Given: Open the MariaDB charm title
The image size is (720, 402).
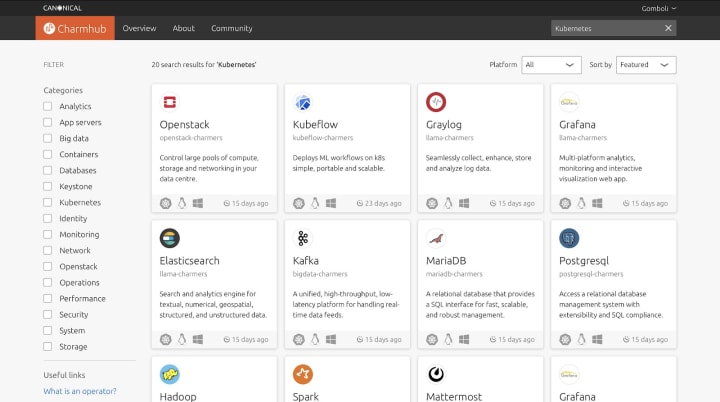Looking at the screenshot, I should coord(446,260).
